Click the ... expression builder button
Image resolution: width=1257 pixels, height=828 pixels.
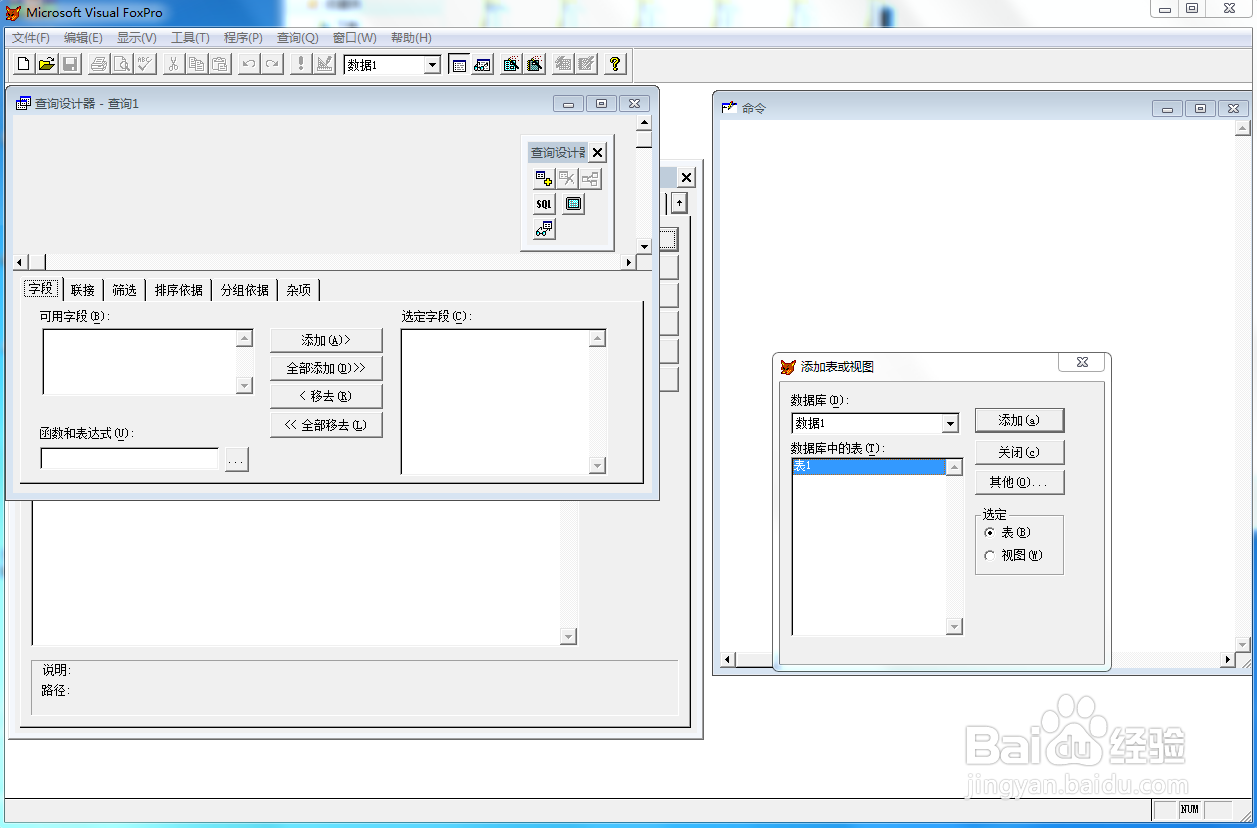(236, 460)
